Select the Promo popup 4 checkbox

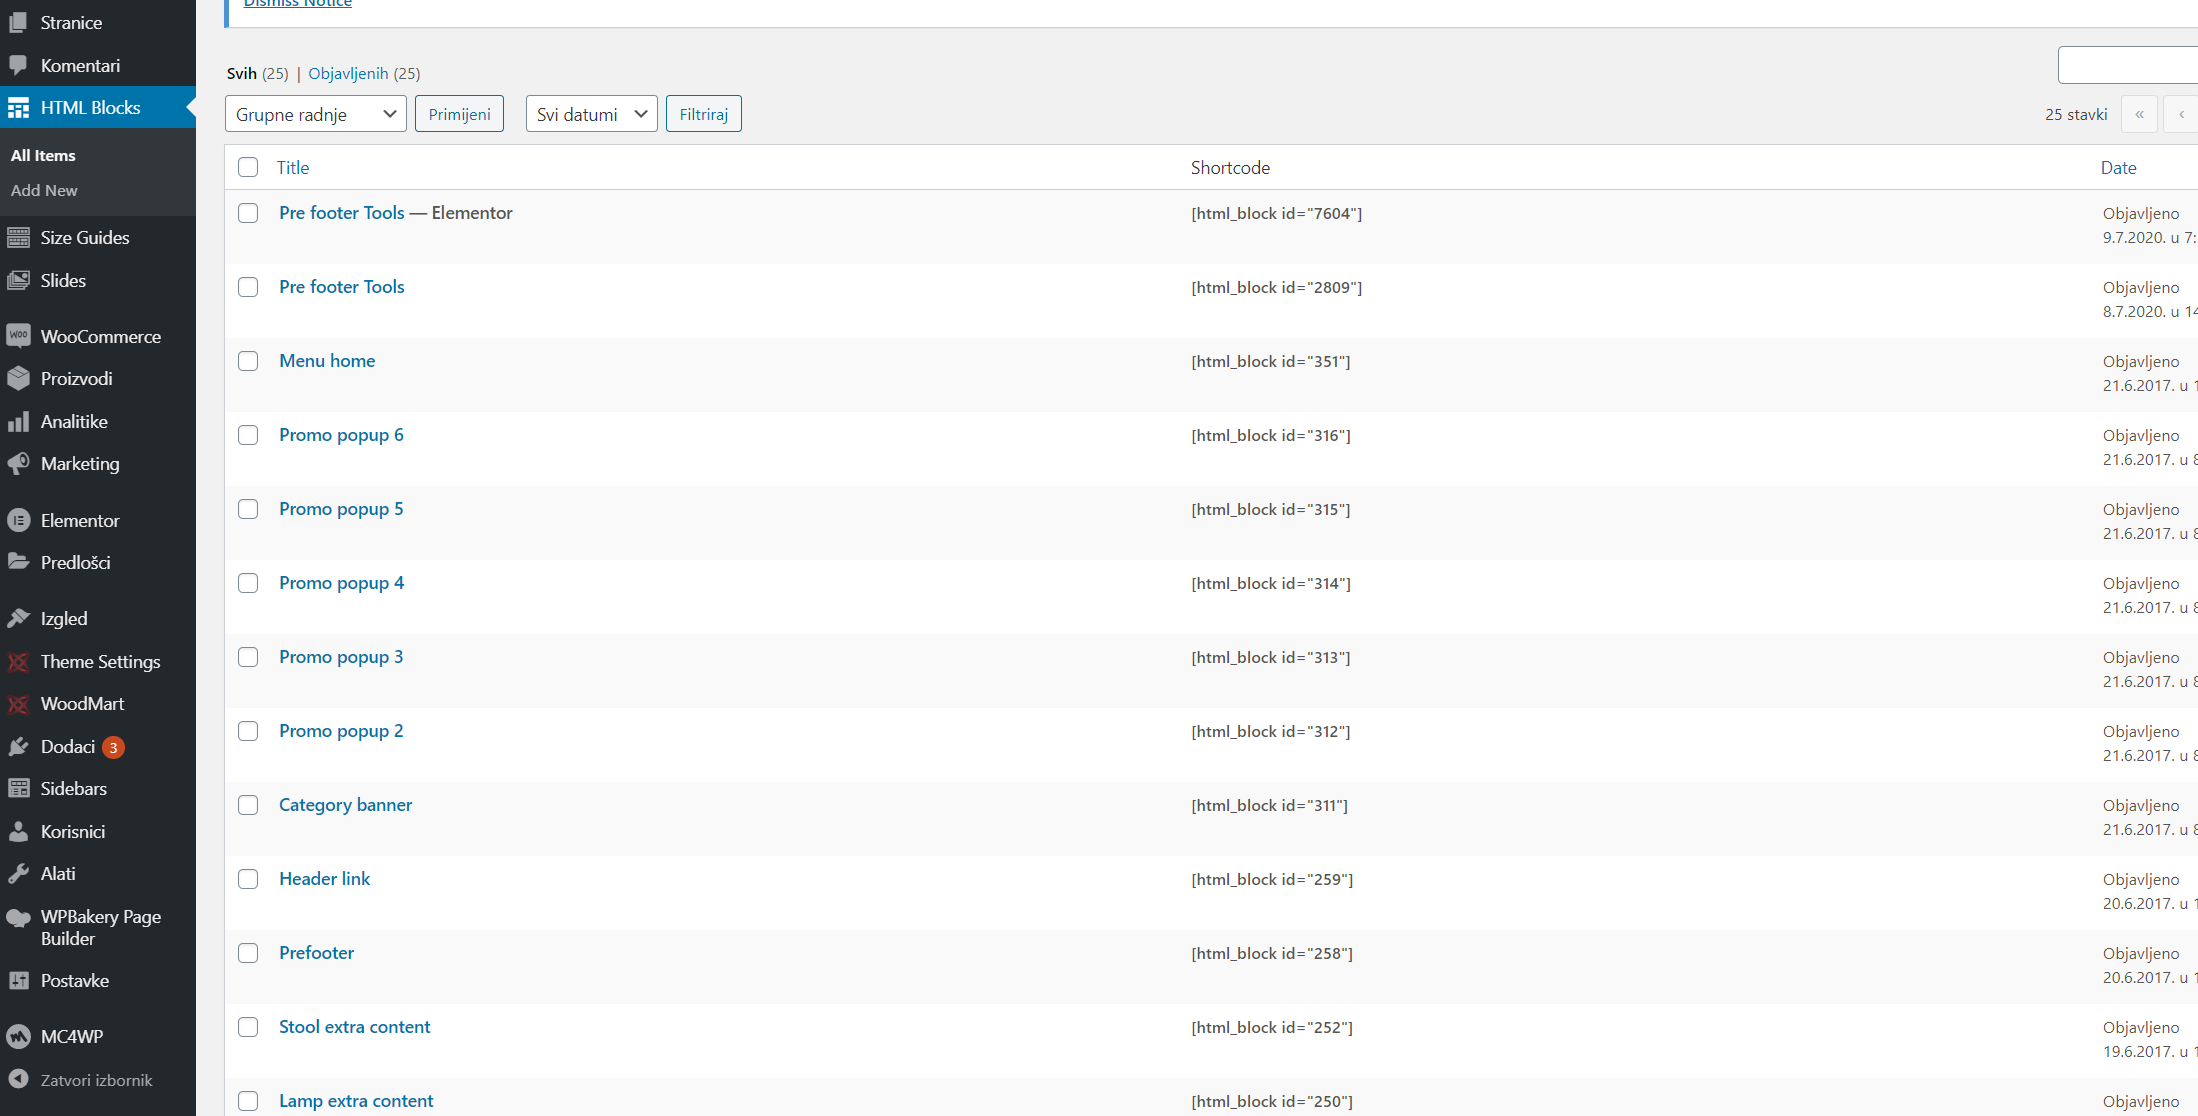point(248,583)
